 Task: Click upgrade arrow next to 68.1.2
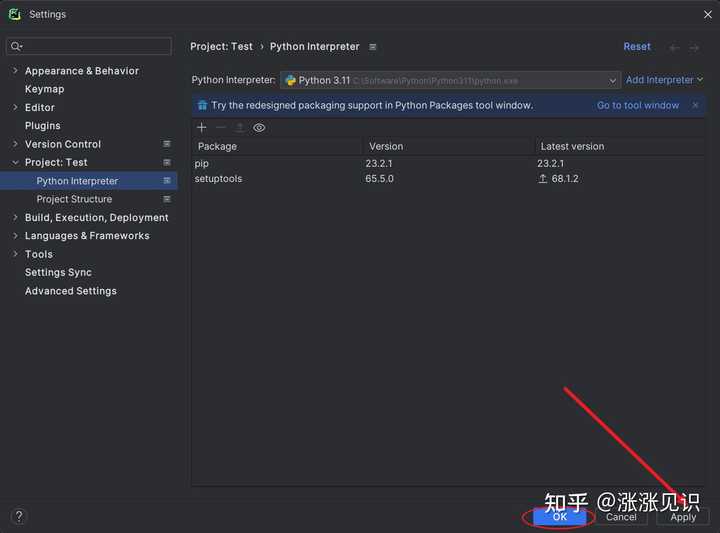543,179
